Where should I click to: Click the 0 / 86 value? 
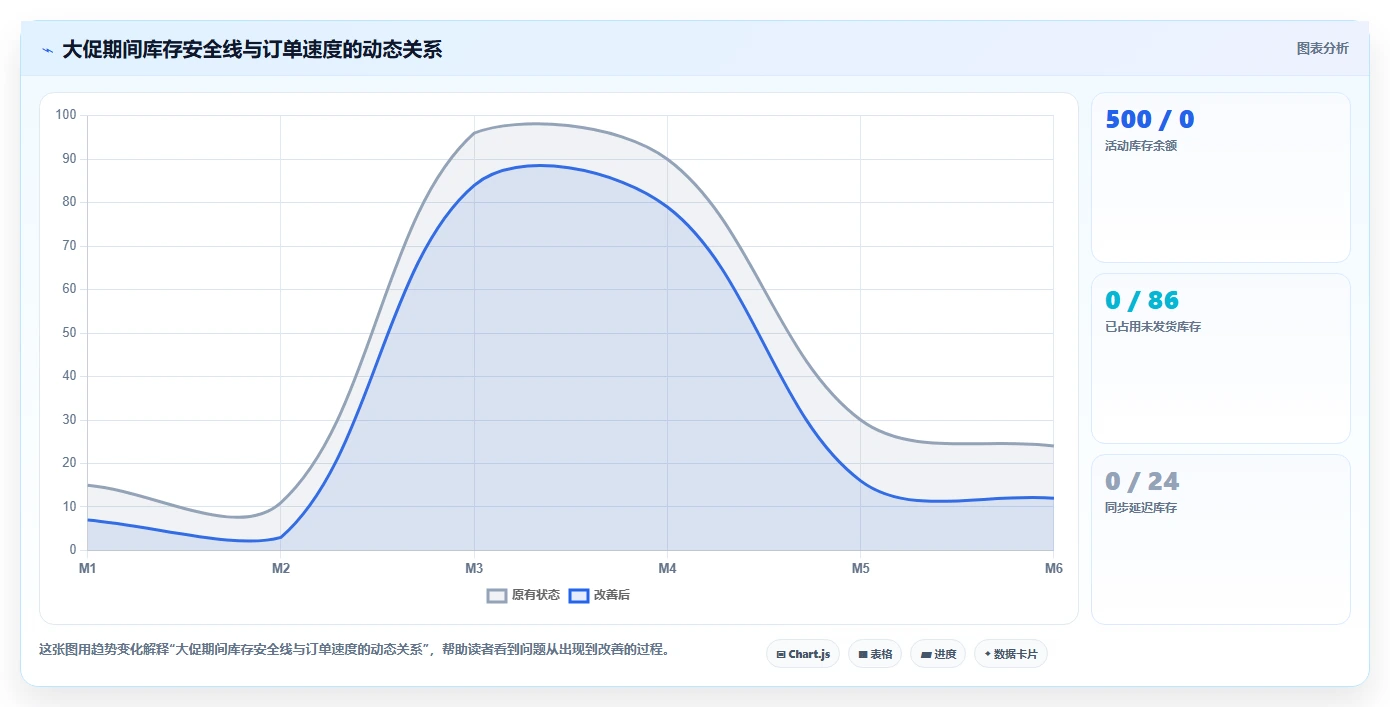click(x=1142, y=300)
